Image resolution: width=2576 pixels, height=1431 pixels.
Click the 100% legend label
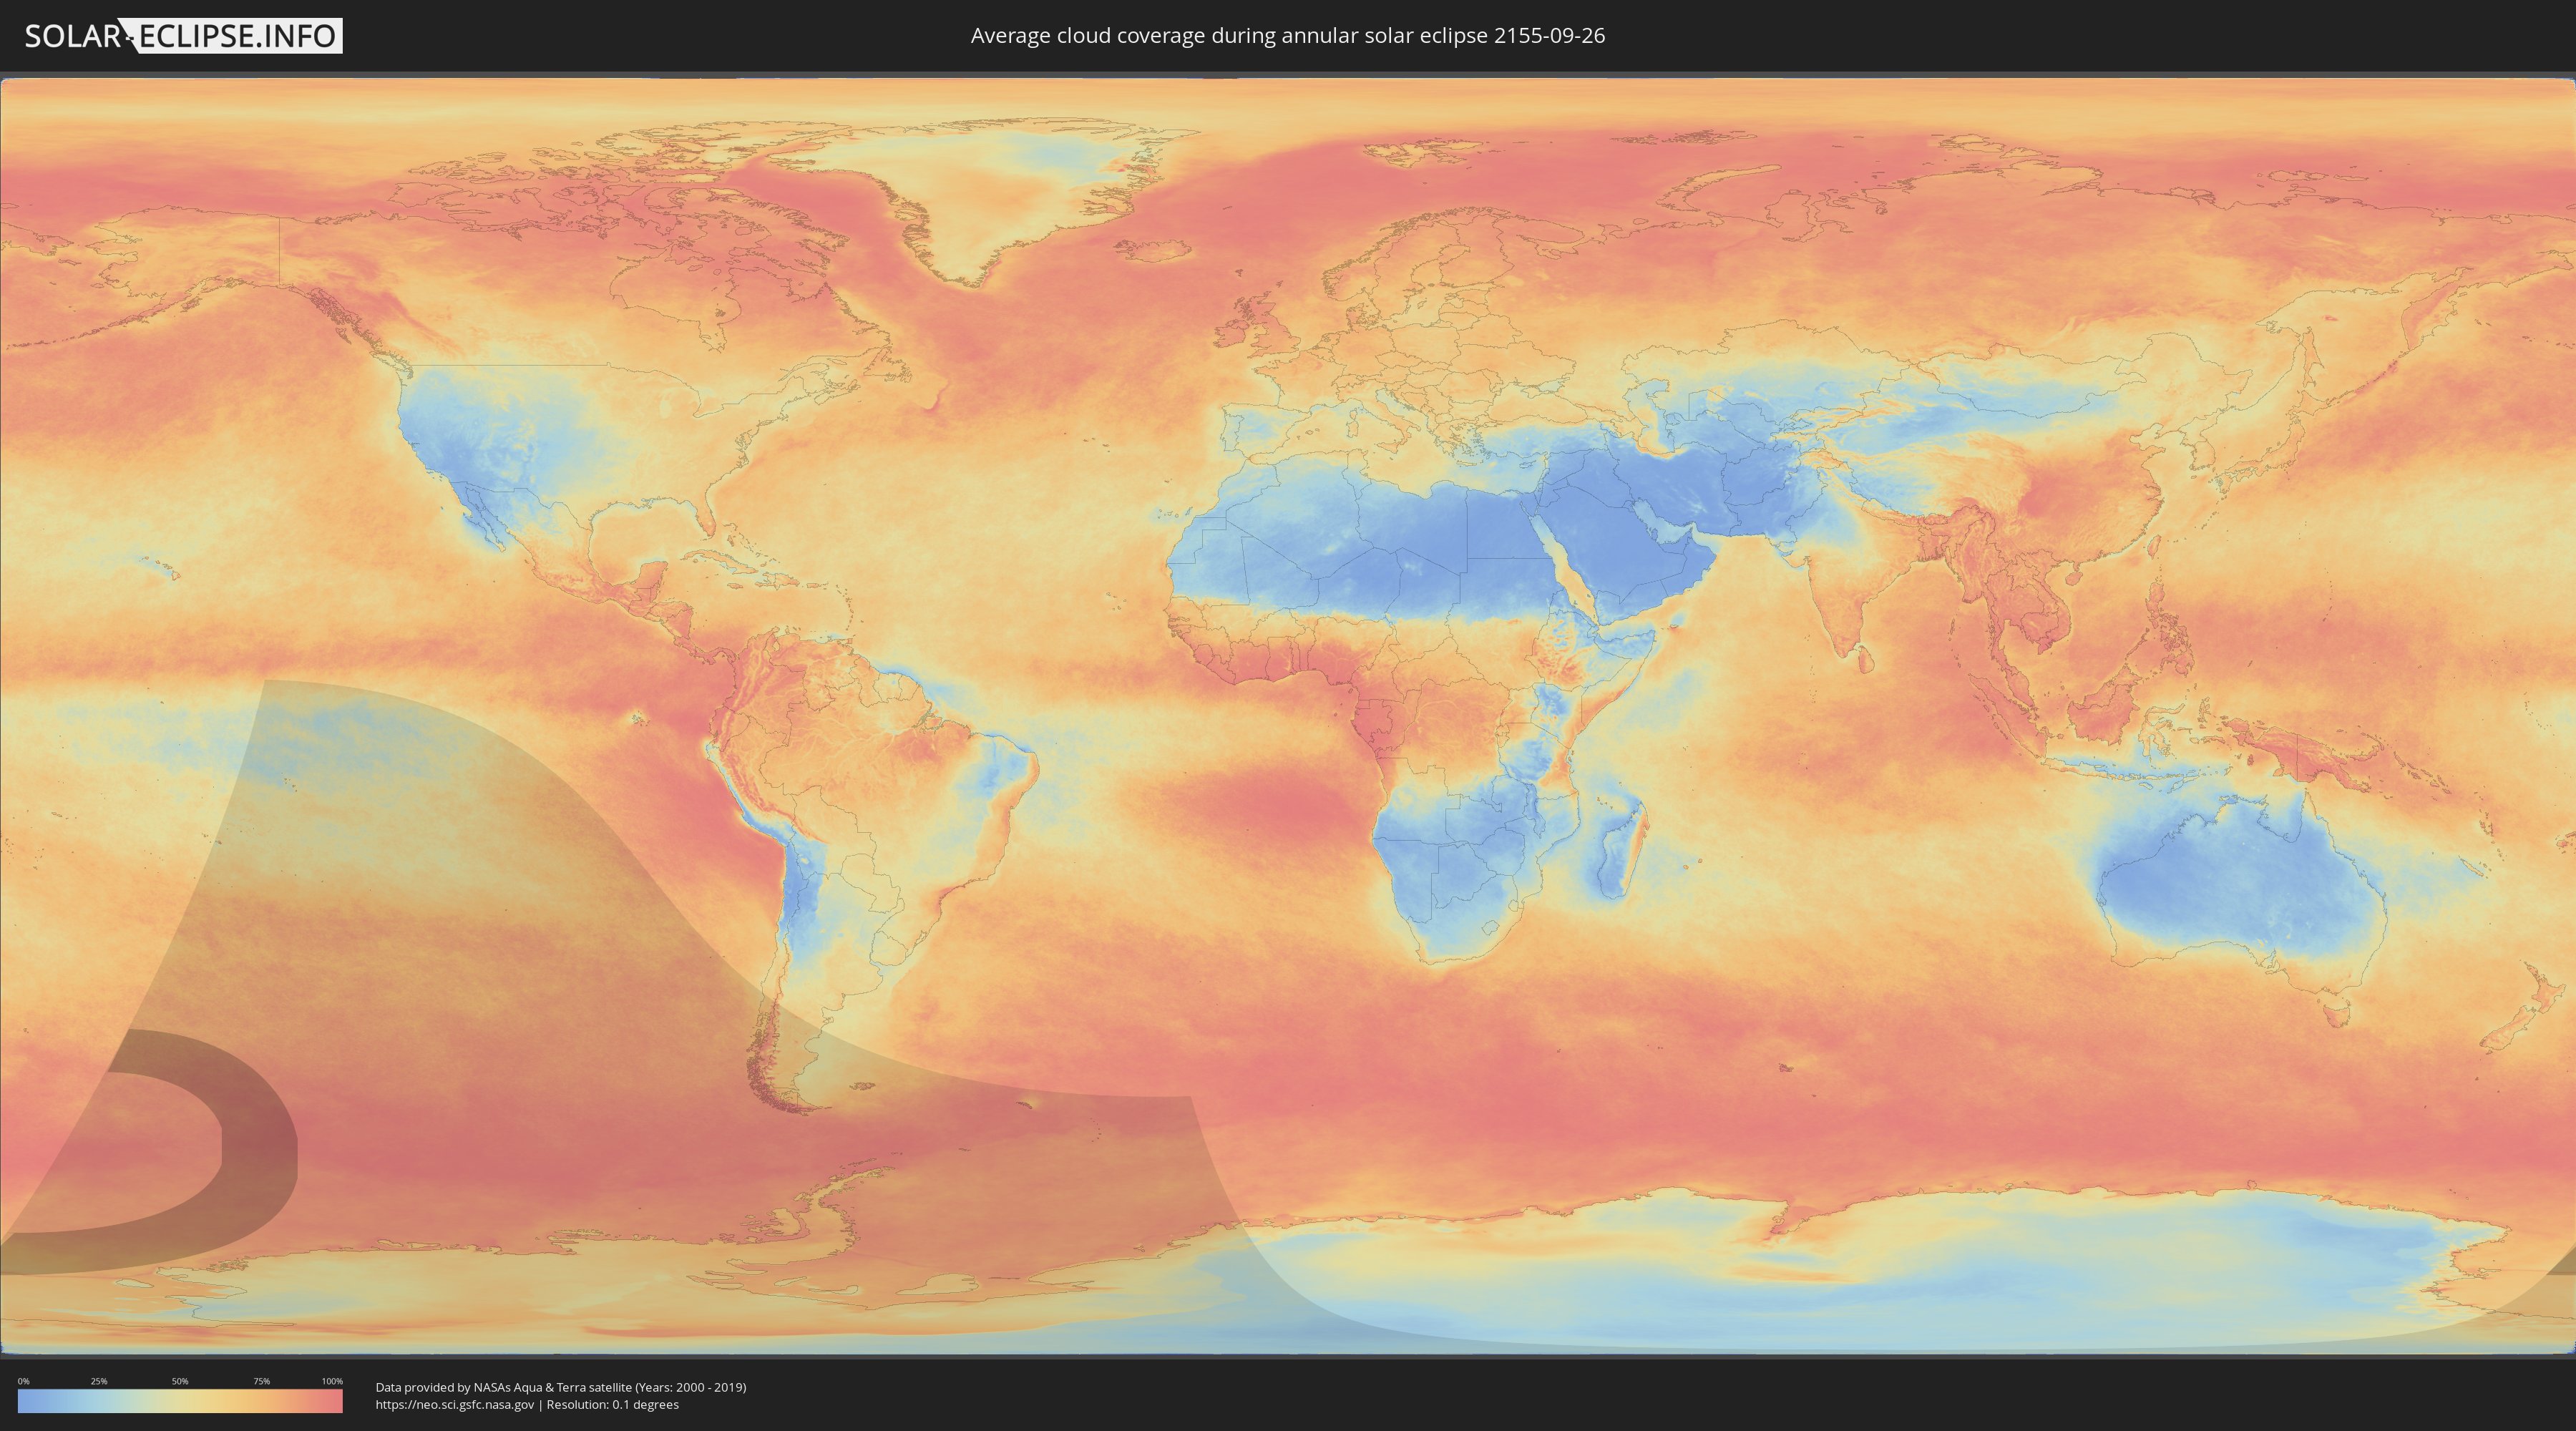pyautogui.click(x=332, y=1381)
